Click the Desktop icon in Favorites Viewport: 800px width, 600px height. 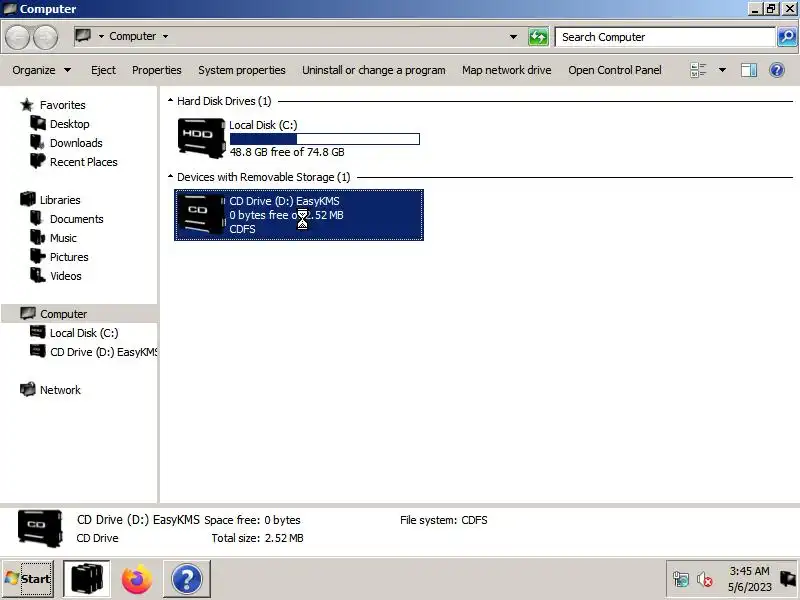(x=38, y=123)
